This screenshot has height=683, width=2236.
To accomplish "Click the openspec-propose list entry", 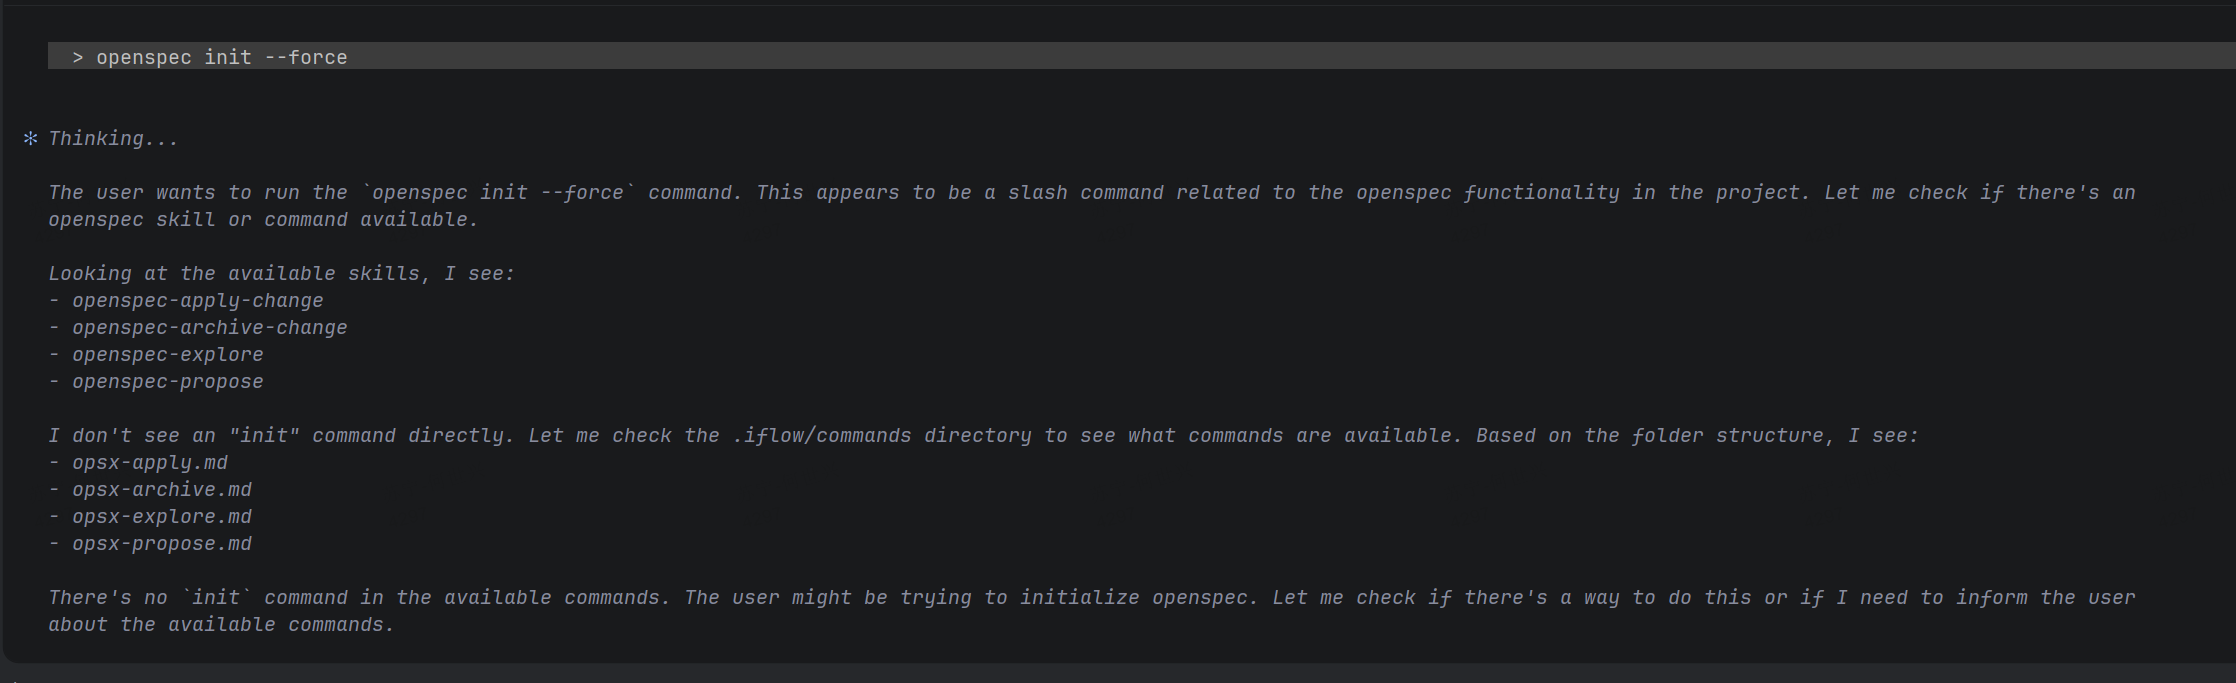I will pyautogui.click(x=167, y=382).
